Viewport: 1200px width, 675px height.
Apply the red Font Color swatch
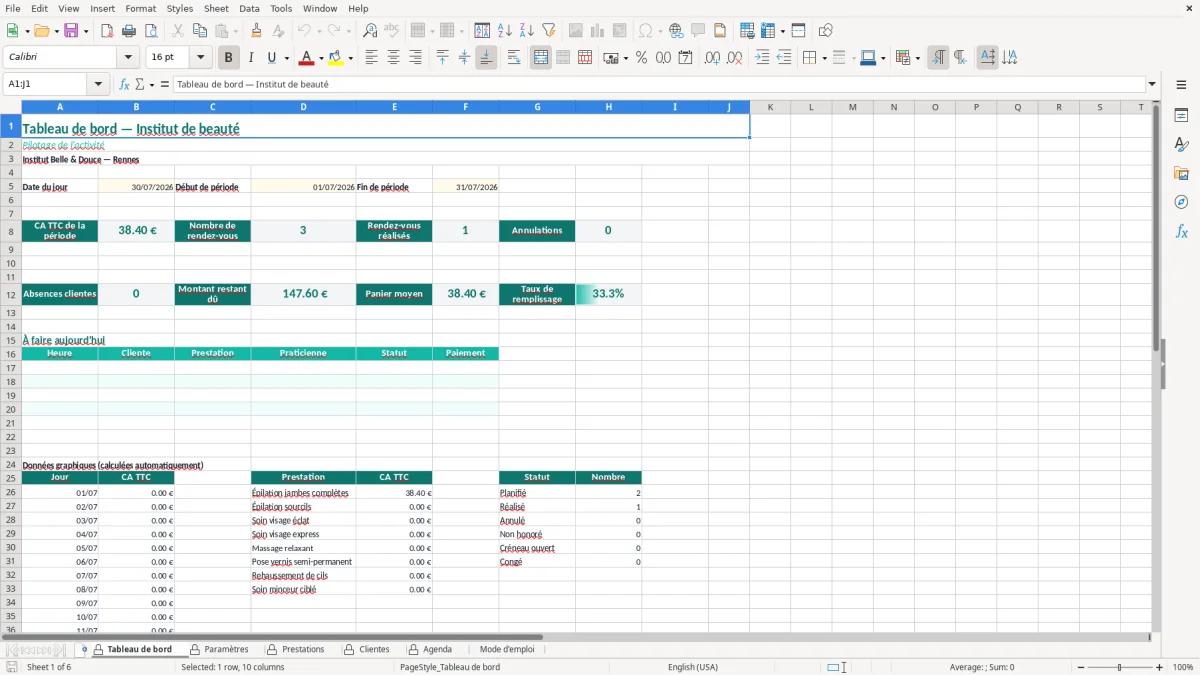[307, 58]
